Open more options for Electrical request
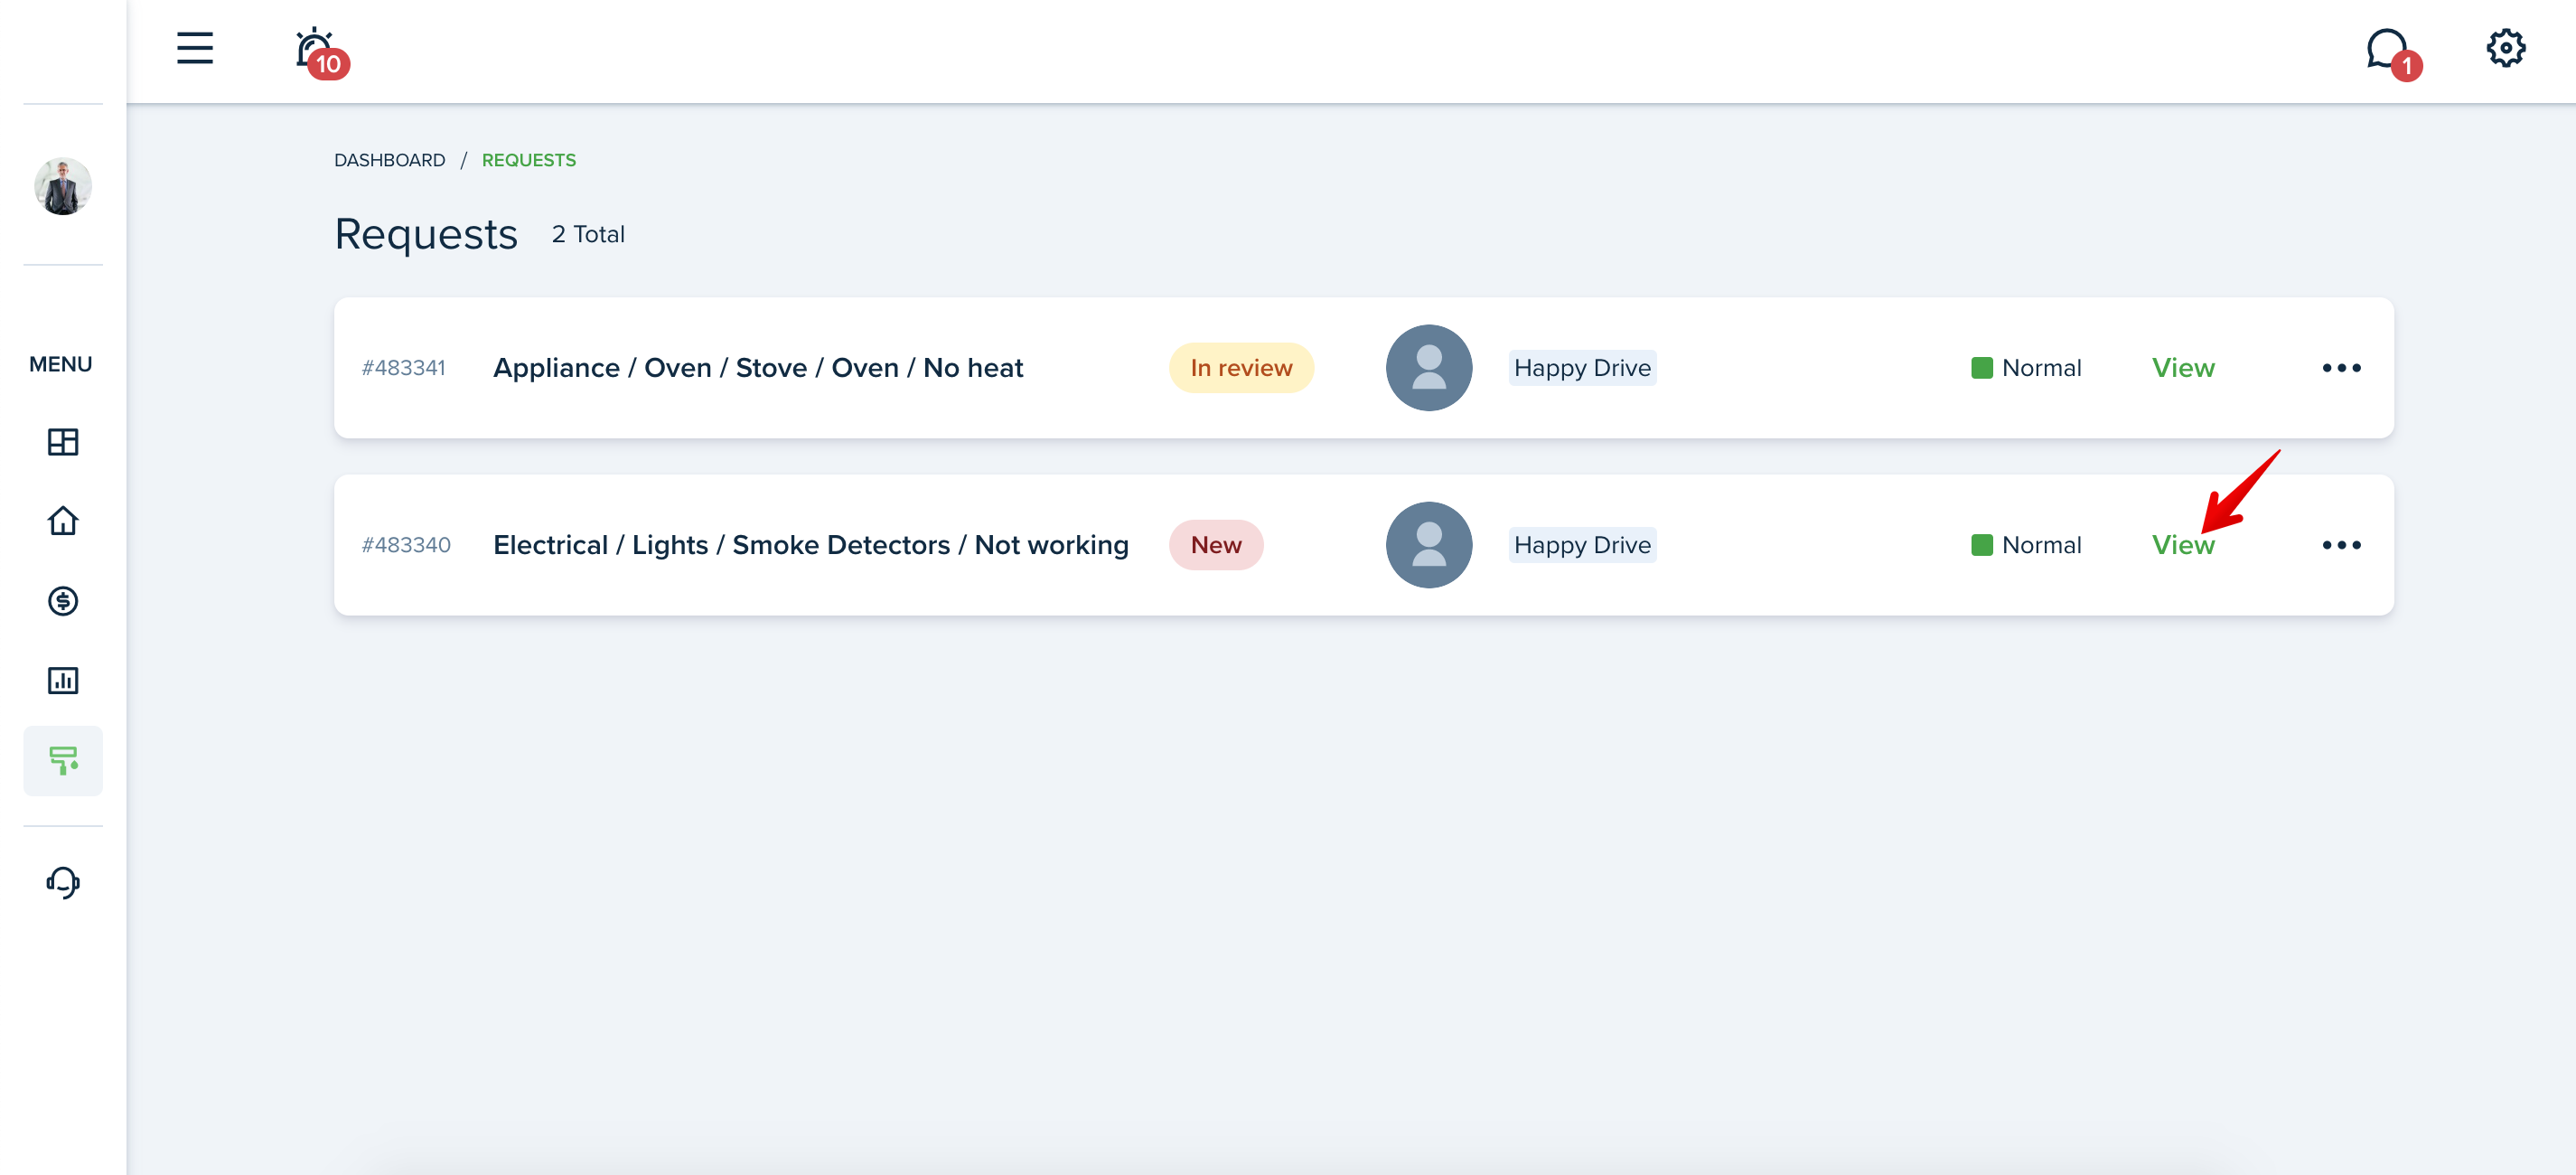 pyautogui.click(x=2342, y=545)
